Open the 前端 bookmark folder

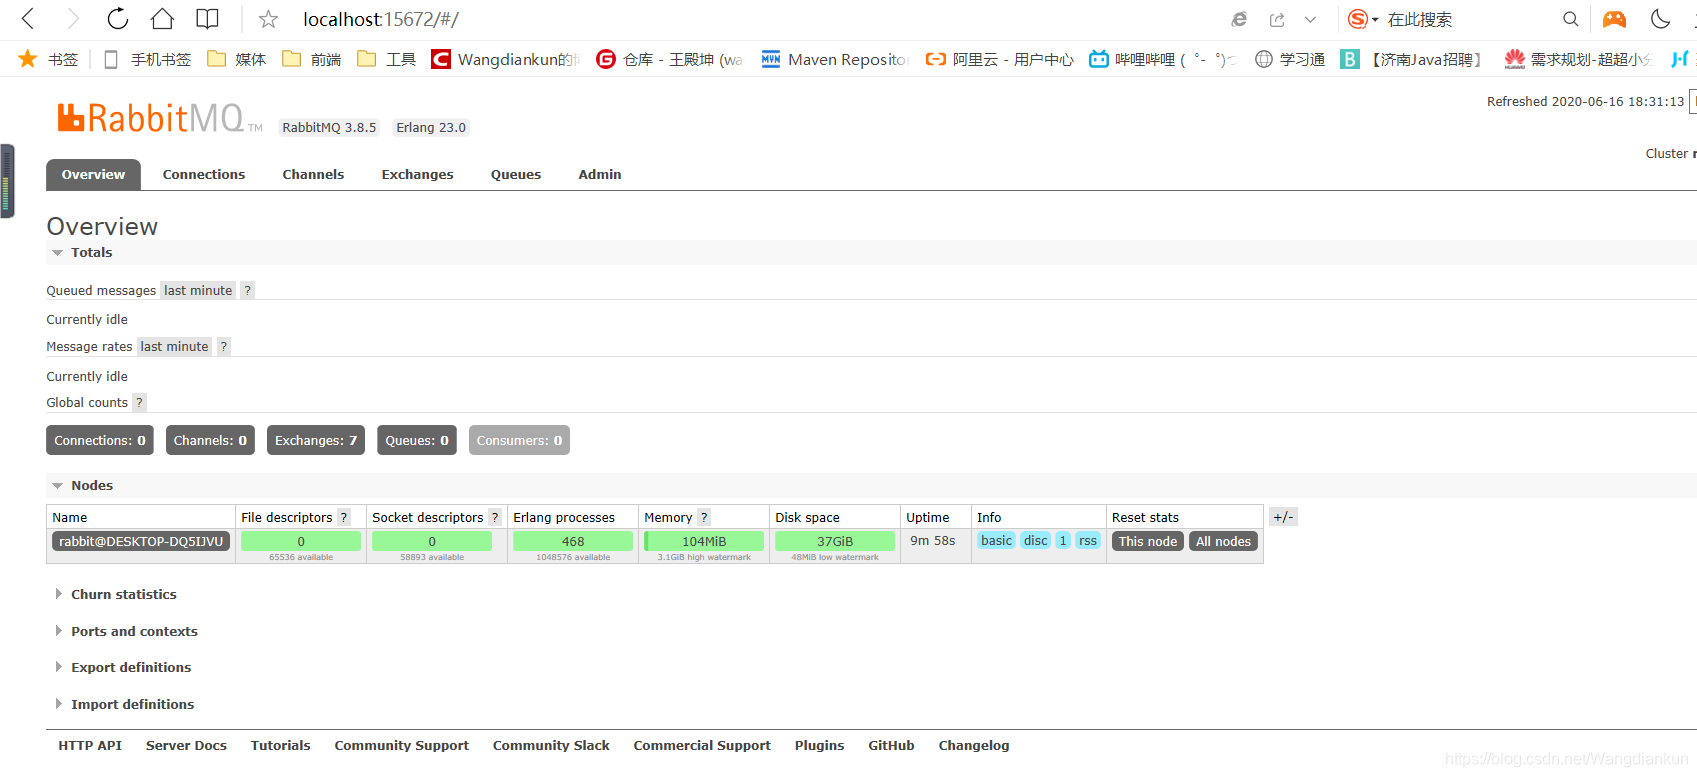click(x=312, y=59)
